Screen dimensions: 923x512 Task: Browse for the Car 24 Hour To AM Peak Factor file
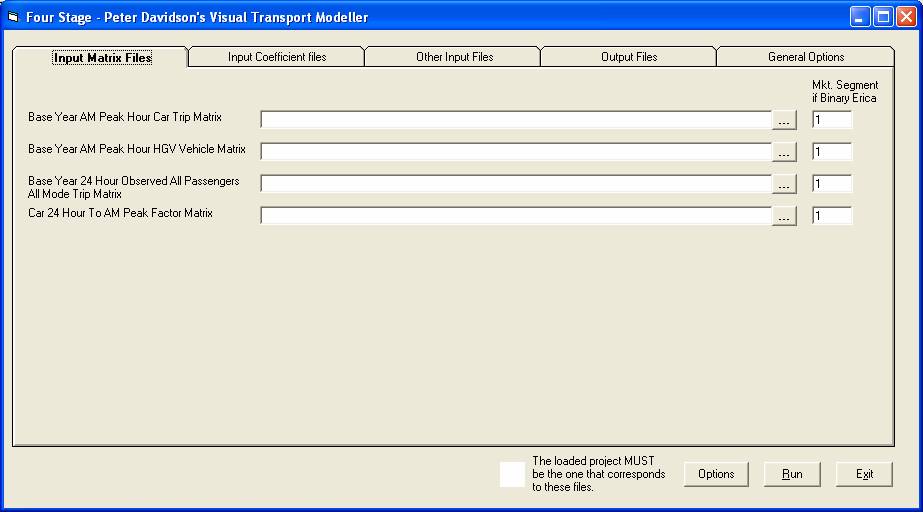coord(784,216)
